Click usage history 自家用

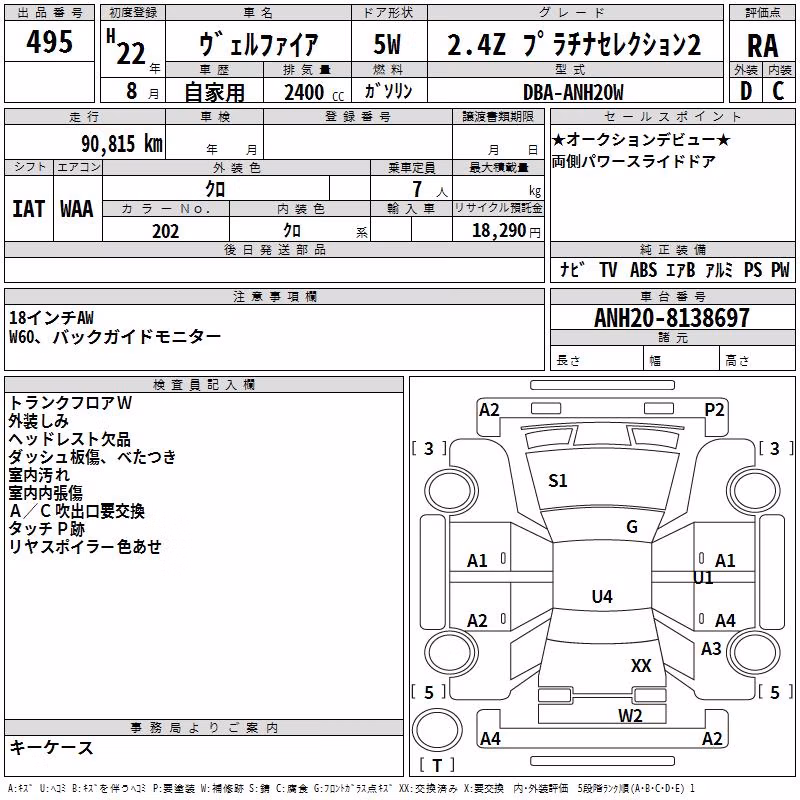click(x=214, y=92)
